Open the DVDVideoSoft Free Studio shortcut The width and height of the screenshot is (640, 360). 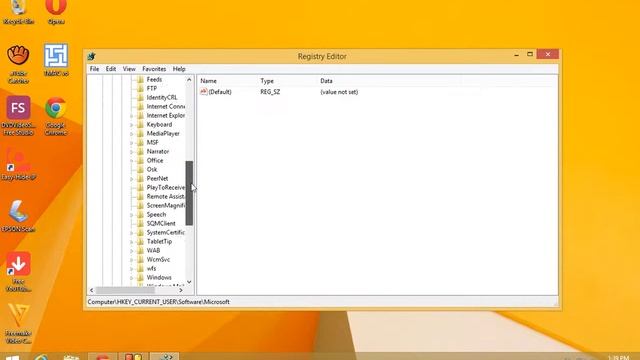click(18, 116)
